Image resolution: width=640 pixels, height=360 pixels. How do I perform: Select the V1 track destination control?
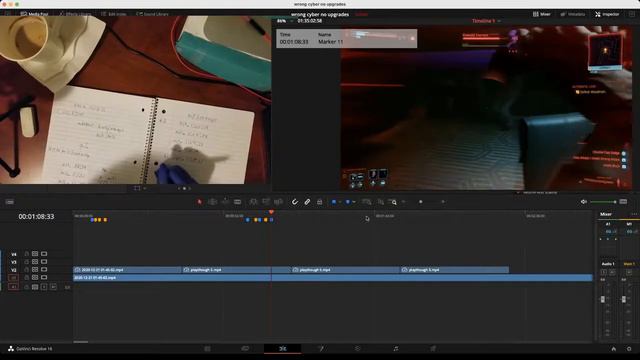click(x=13, y=278)
